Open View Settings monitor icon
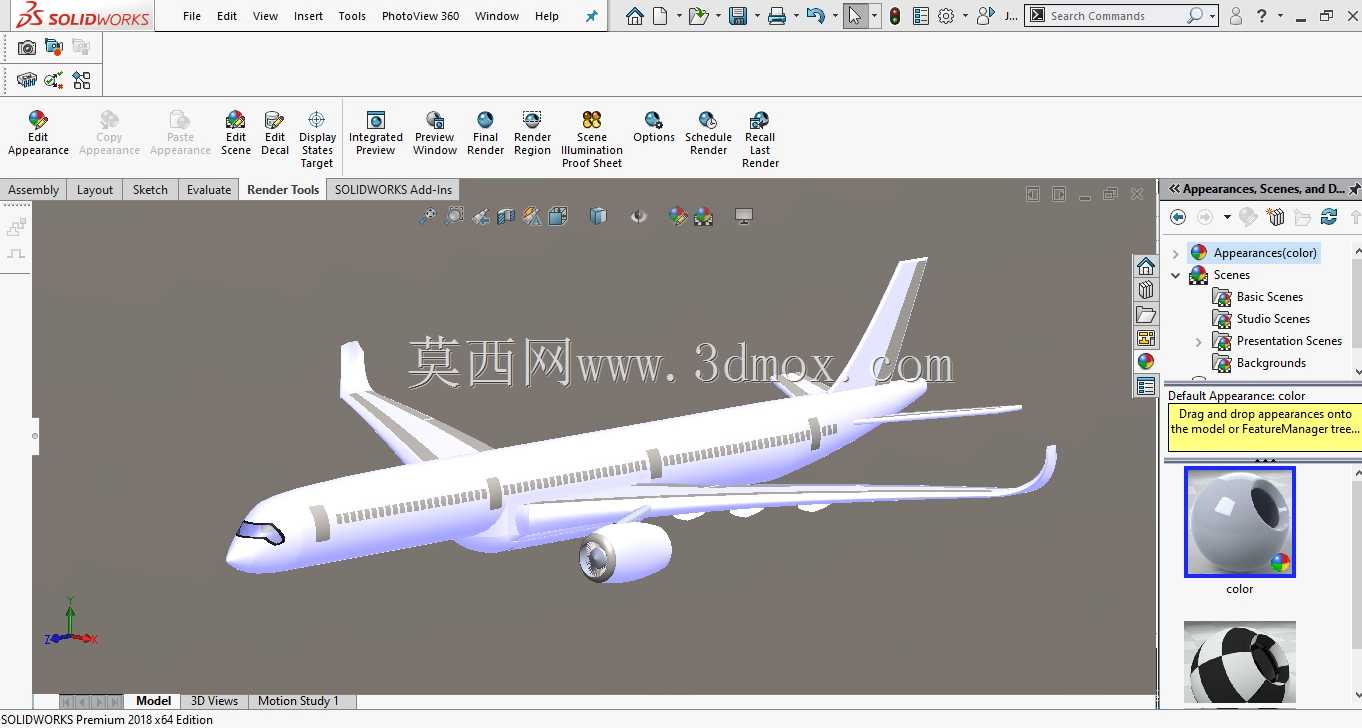This screenshot has height=728, width=1362. point(743,216)
